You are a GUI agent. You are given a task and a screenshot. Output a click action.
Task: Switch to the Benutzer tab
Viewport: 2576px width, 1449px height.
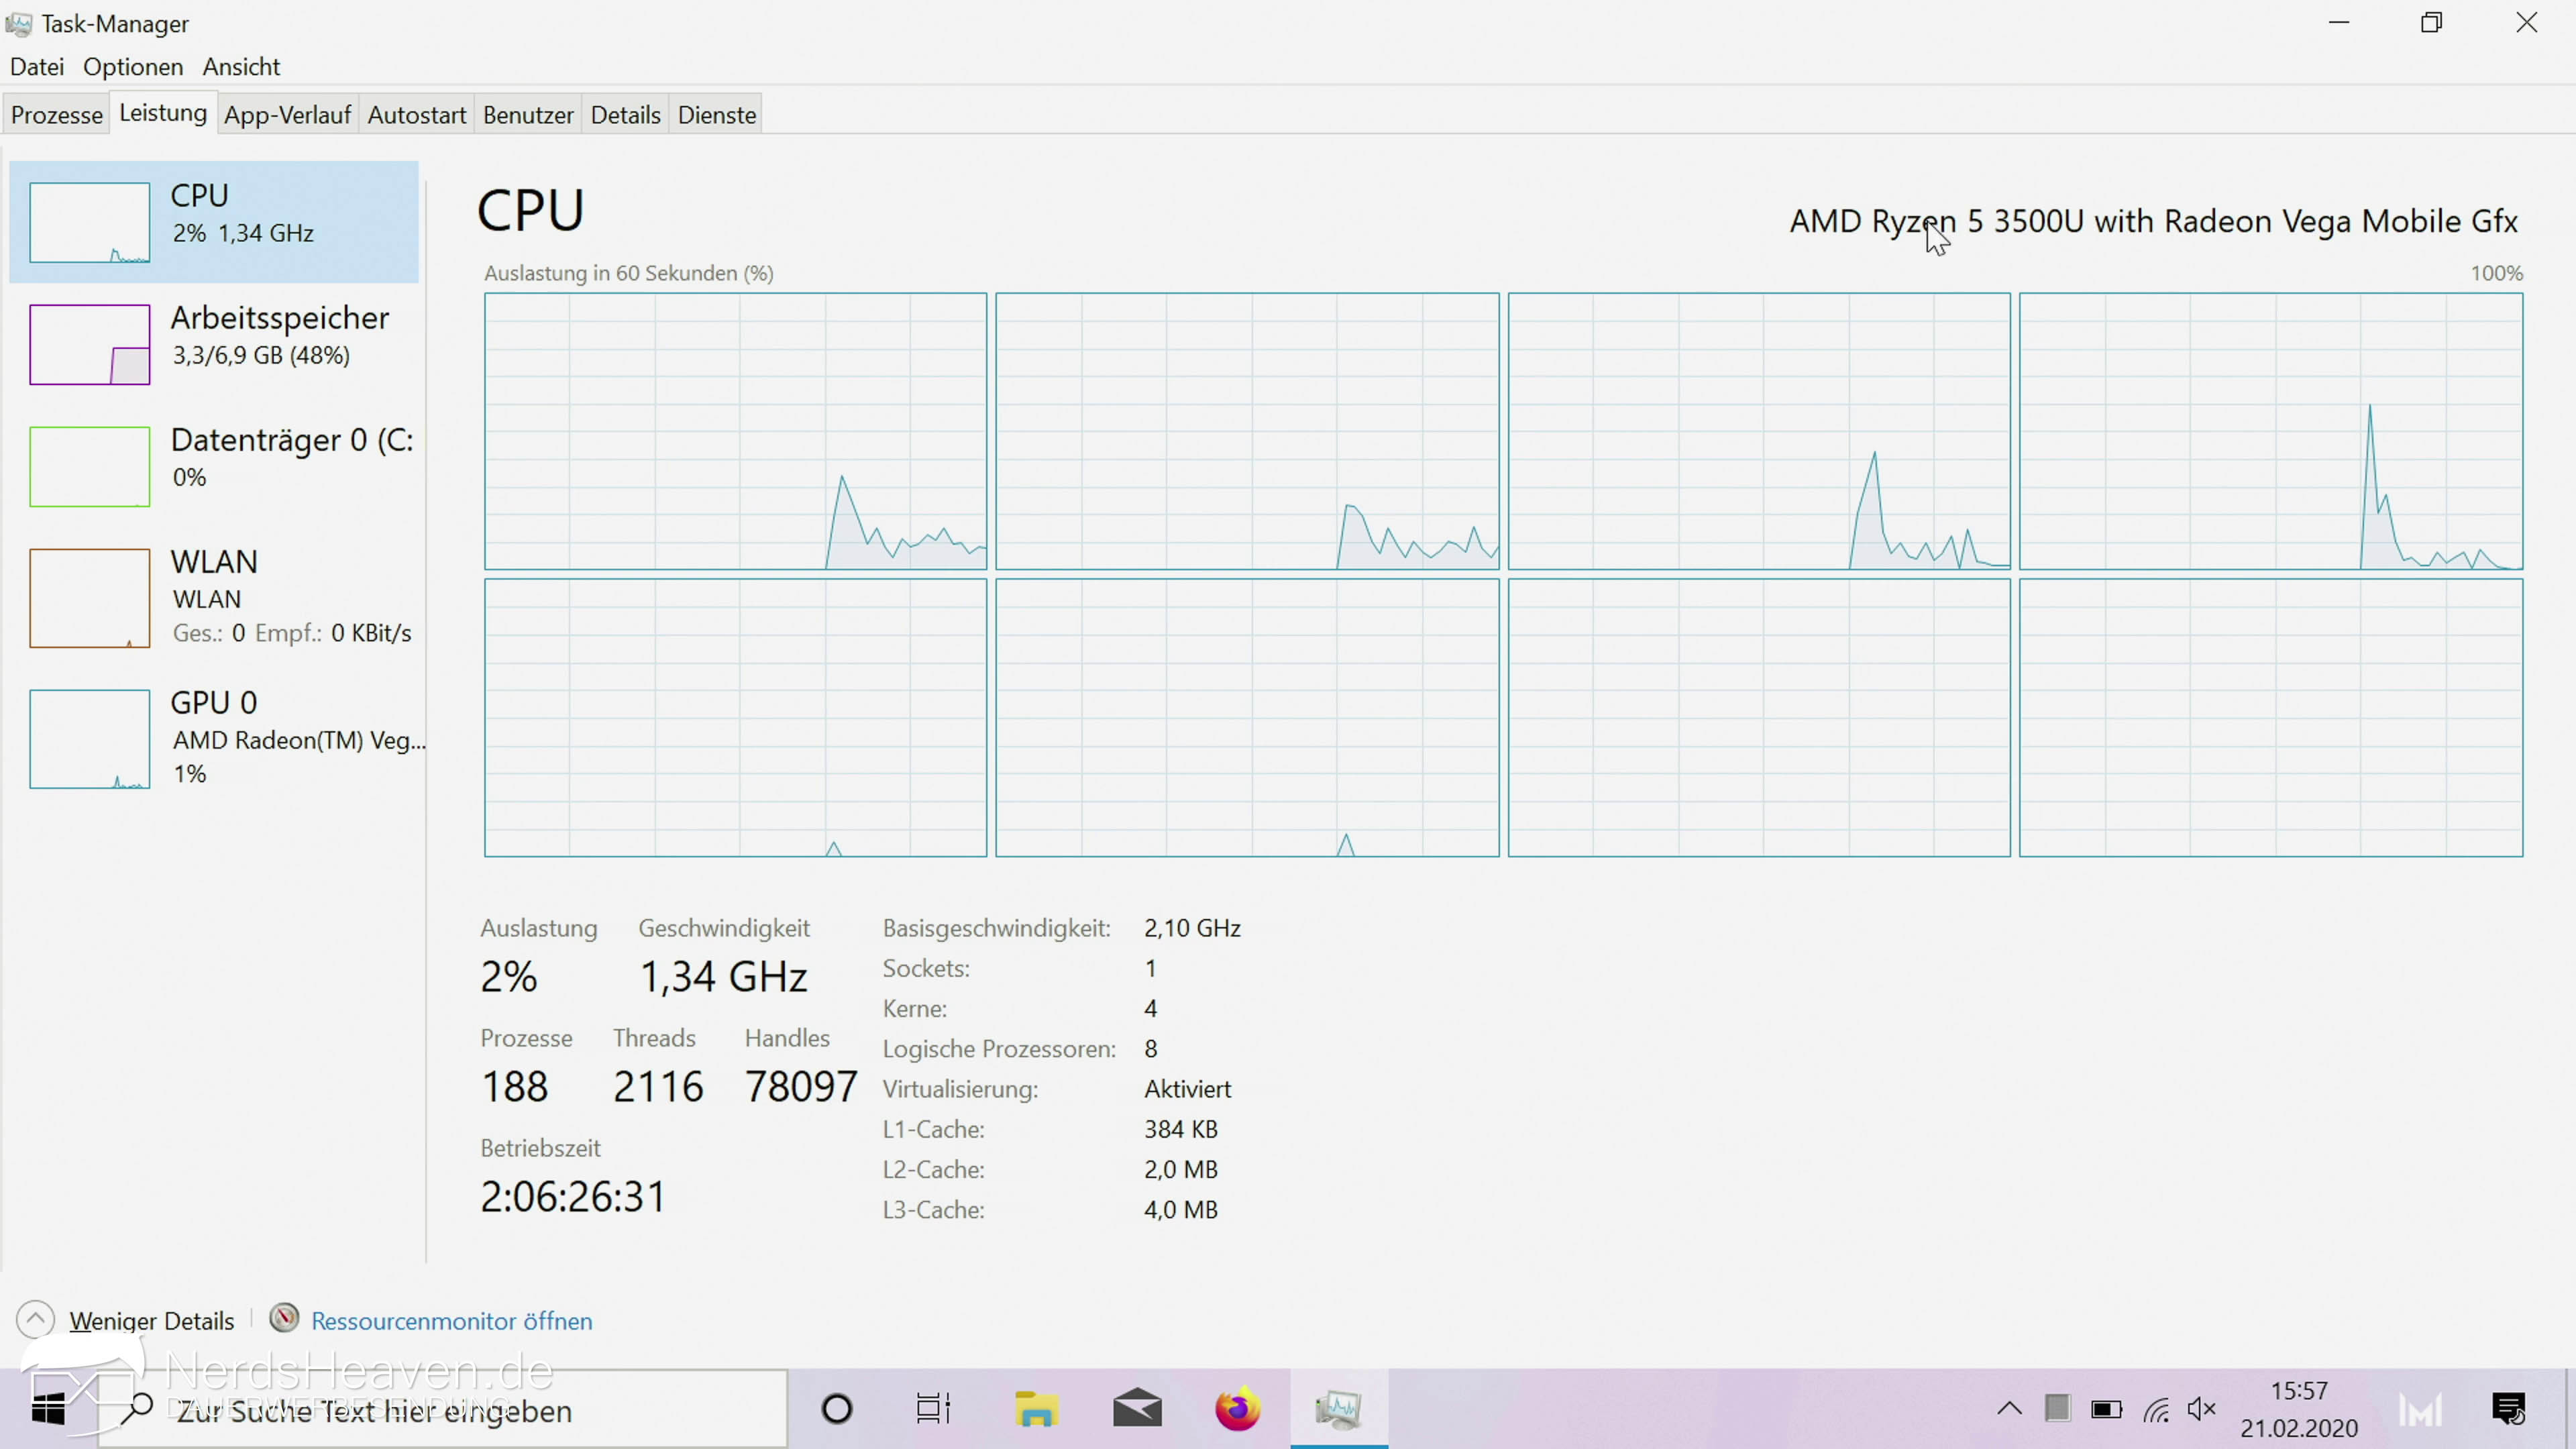(528, 115)
